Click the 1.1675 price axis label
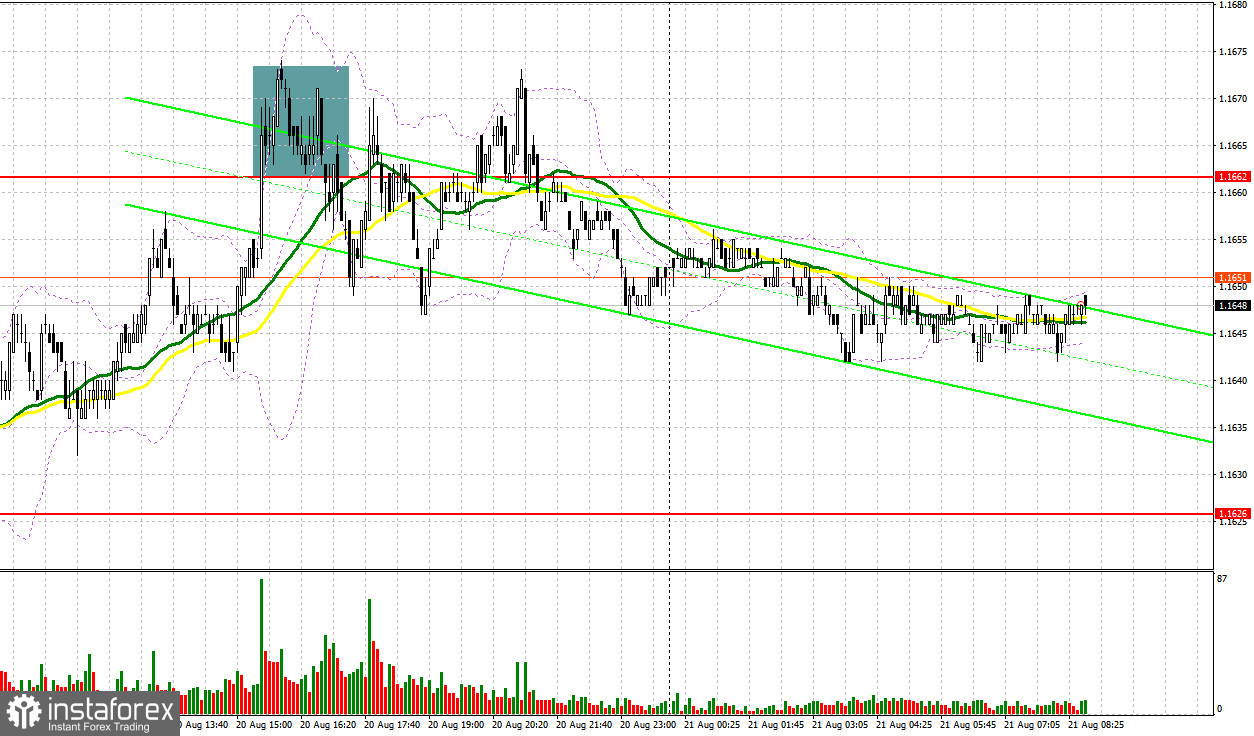1254x736 pixels. [1231, 51]
